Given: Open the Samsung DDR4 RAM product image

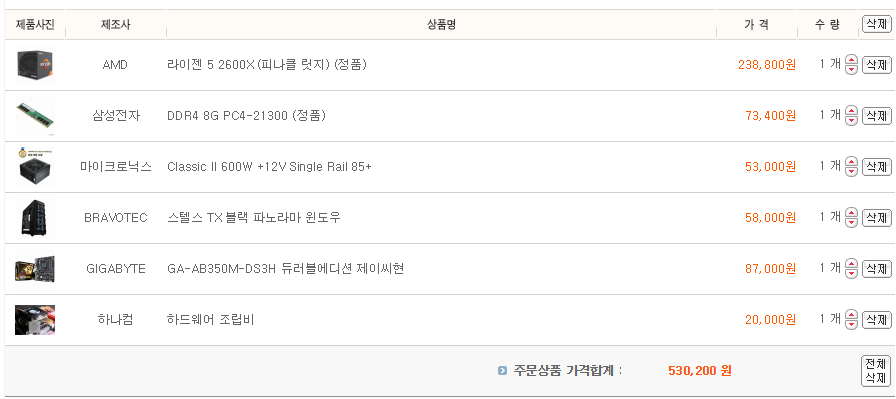Looking at the screenshot, I should 35,116.
